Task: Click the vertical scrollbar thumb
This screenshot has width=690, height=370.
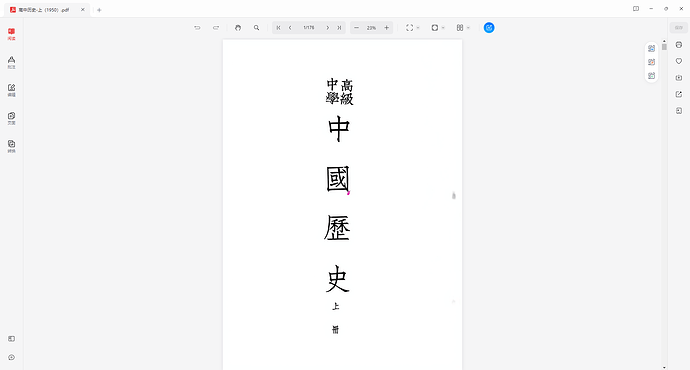Action: (x=664, y=47)
